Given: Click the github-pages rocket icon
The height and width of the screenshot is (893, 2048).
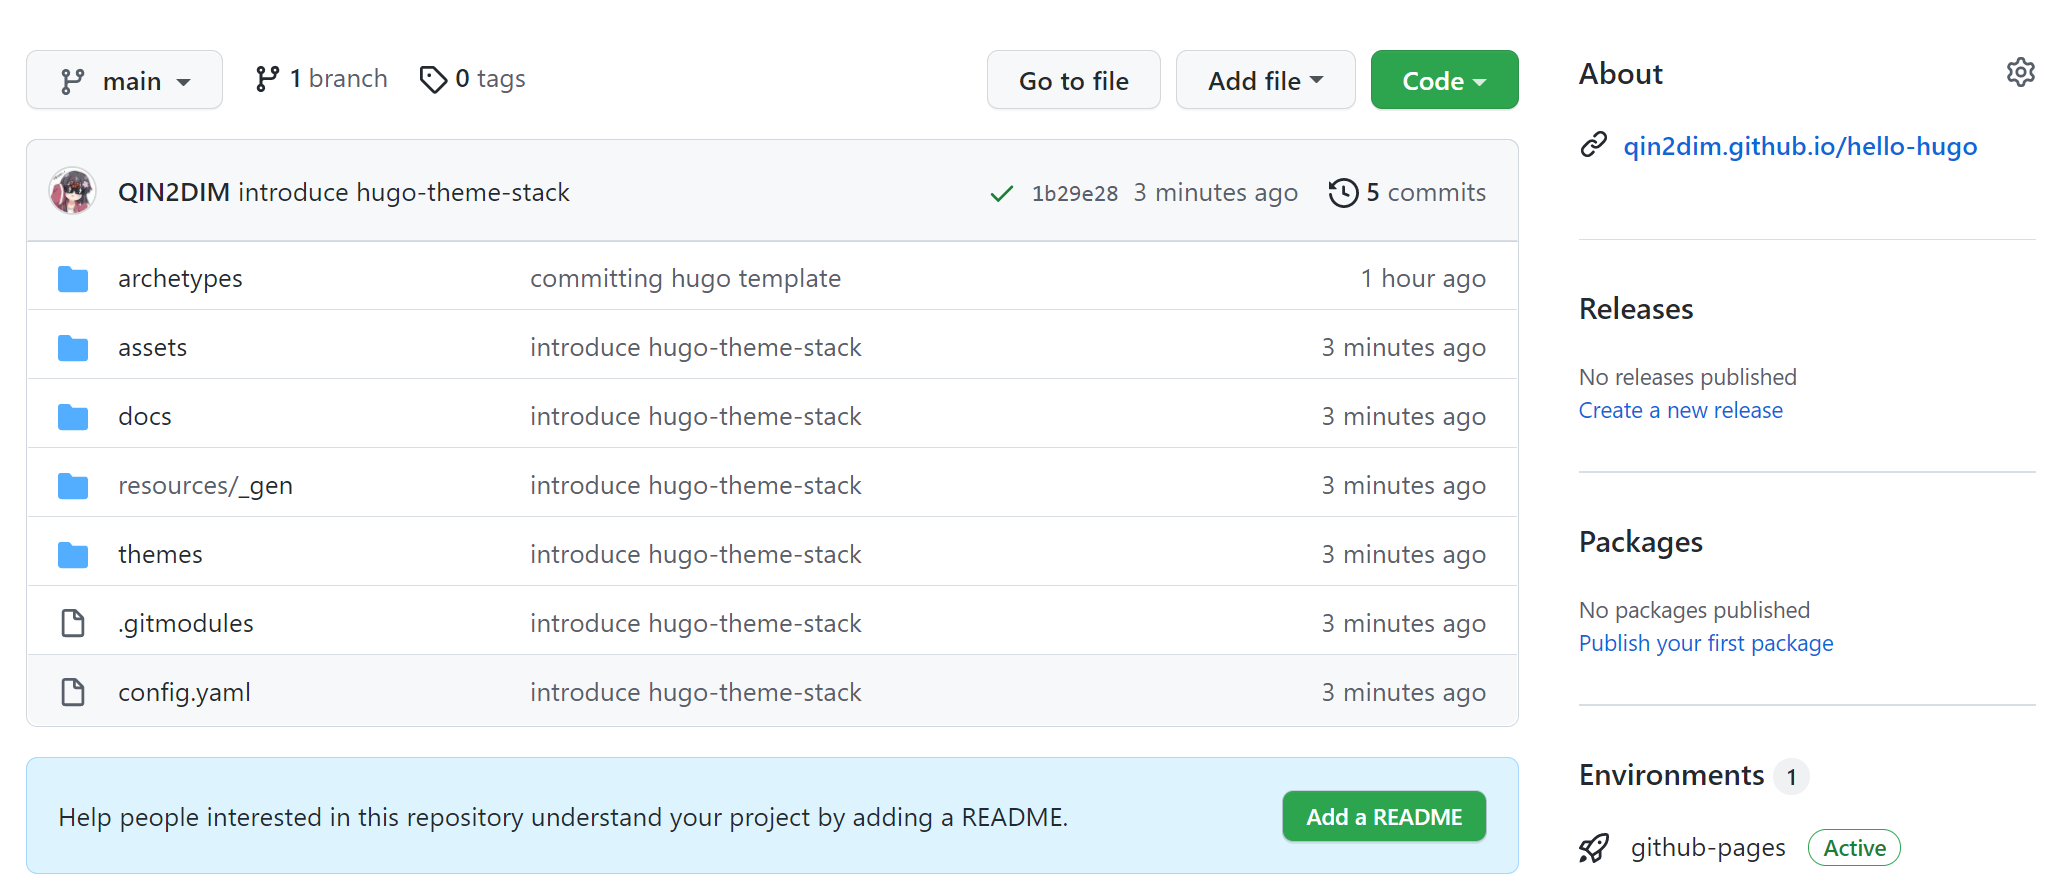Looking at the screenshot, I should [1594, 848].
